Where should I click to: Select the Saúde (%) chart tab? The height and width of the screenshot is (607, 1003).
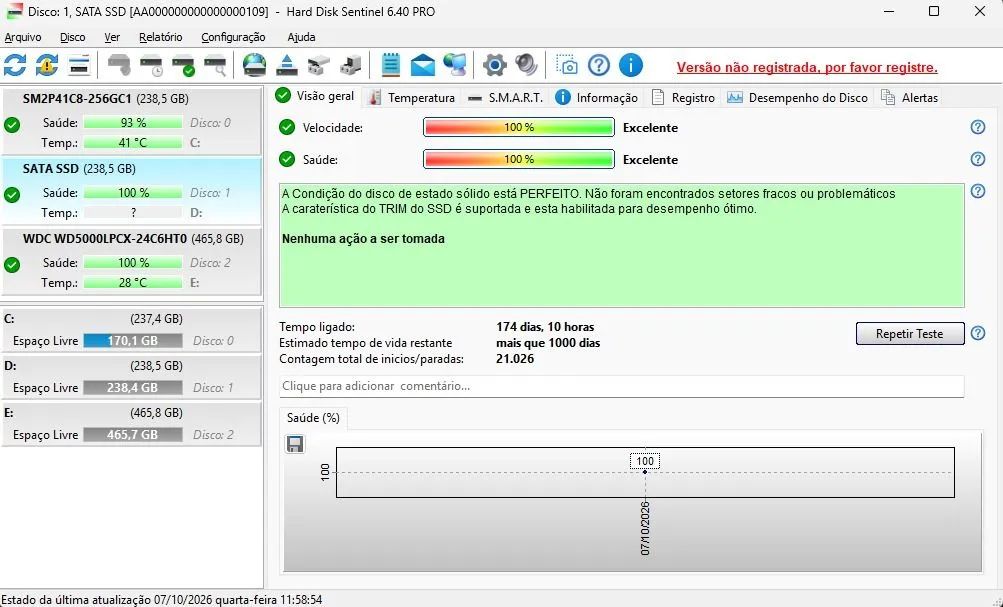(313, 418)
